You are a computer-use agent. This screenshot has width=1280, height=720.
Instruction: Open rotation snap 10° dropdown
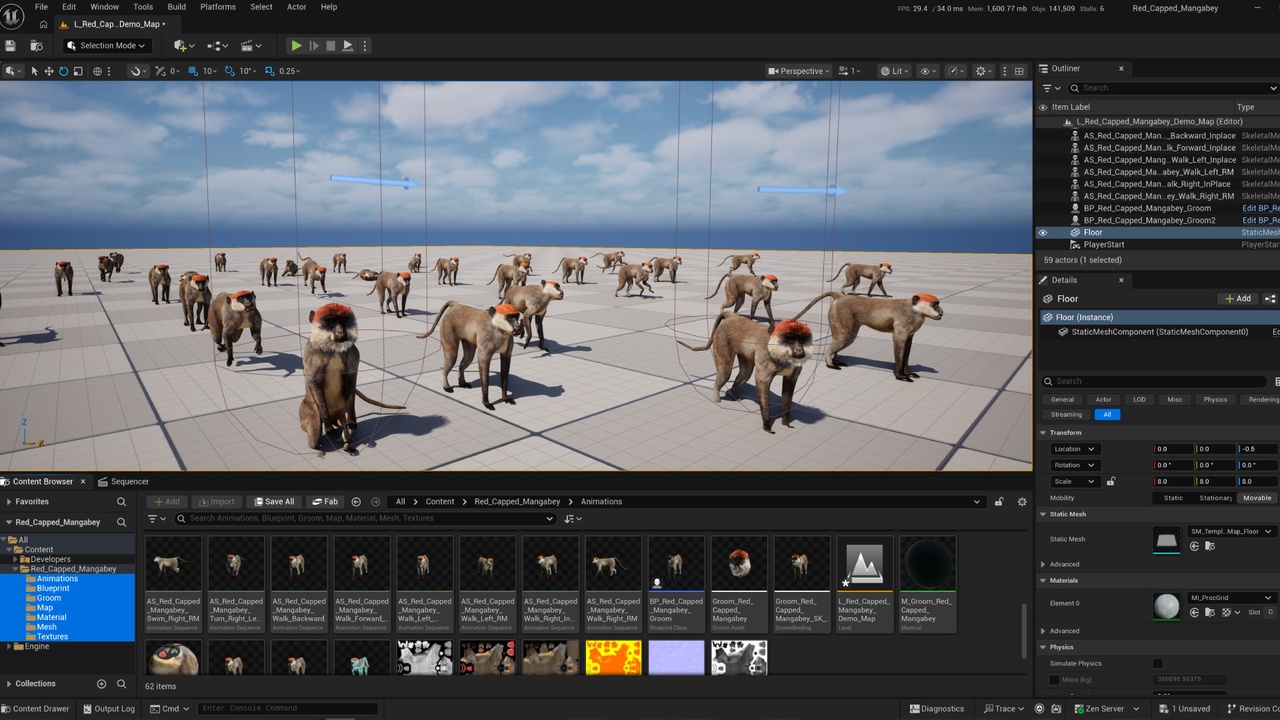coord(248,71)
